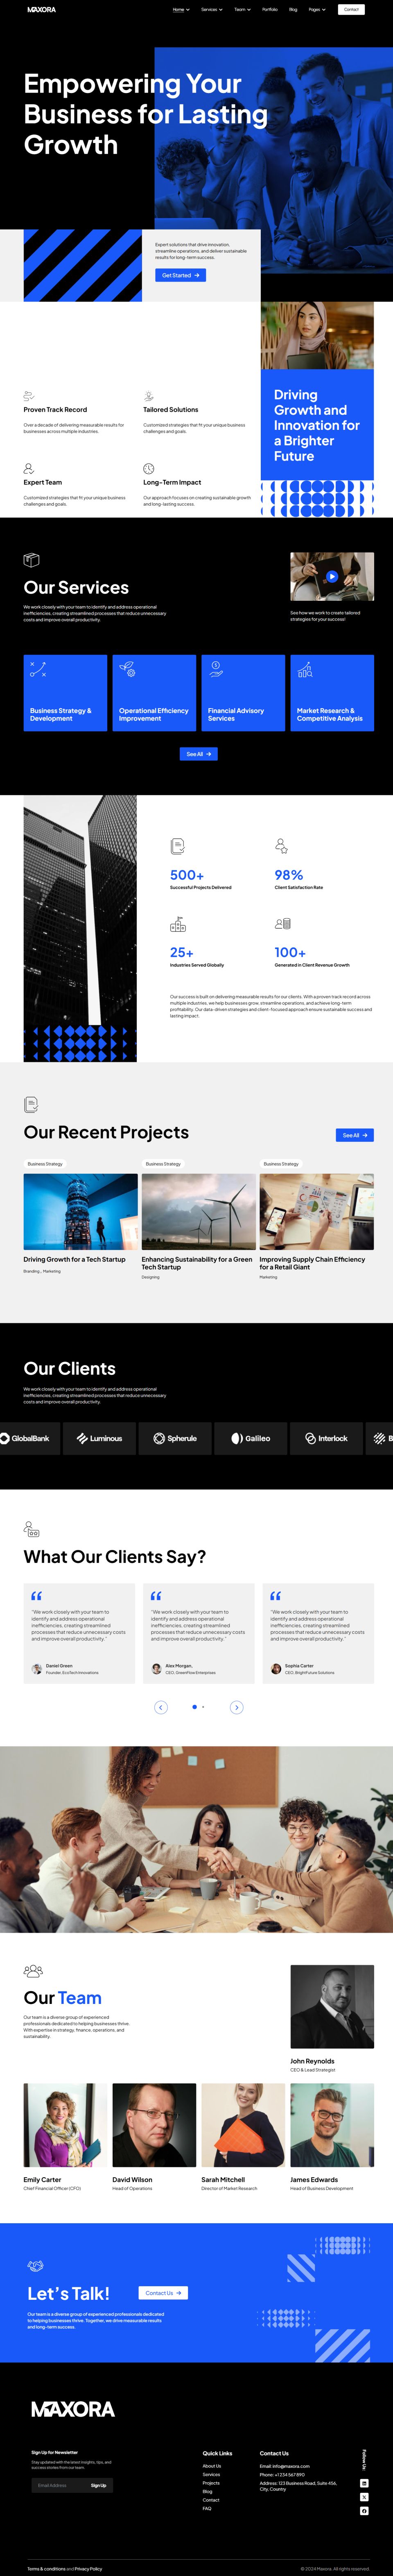Select the first testimonial pagination dot

(x=194, y=1707)
